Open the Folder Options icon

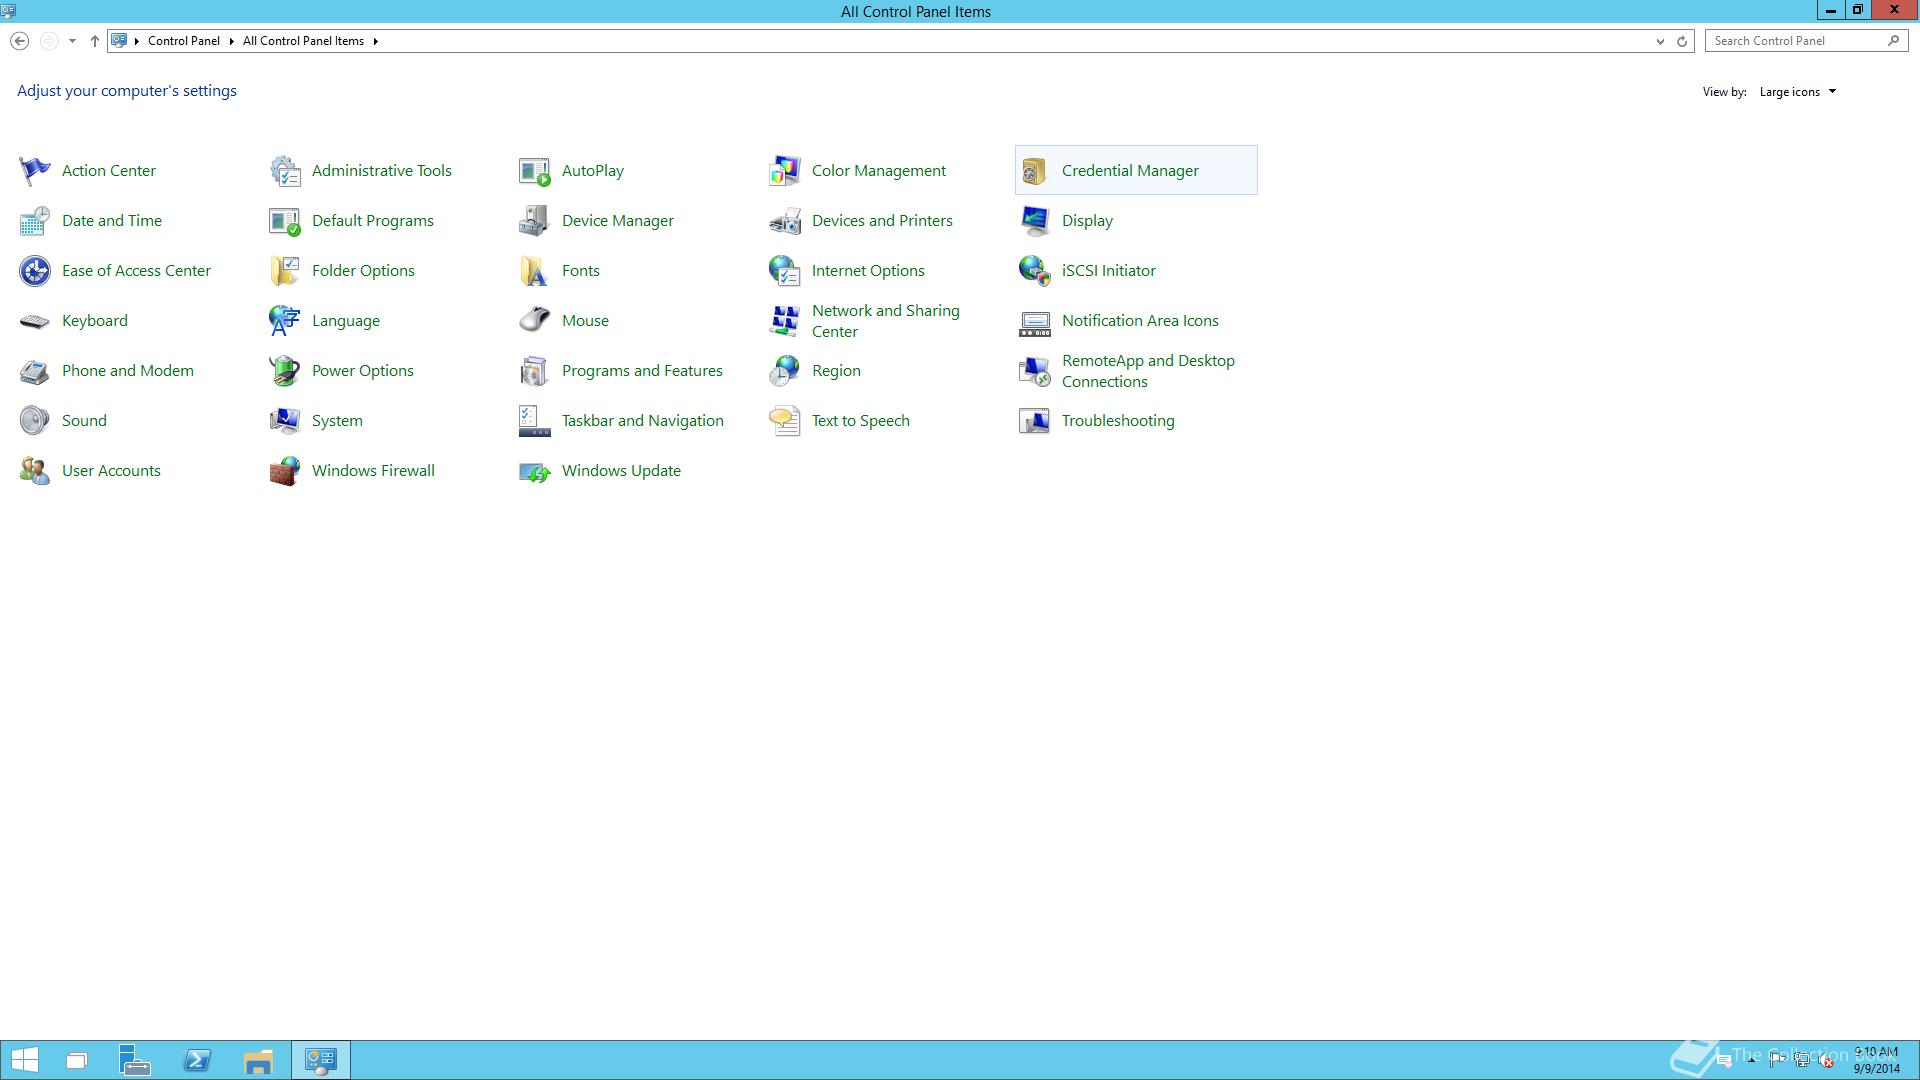284,271
